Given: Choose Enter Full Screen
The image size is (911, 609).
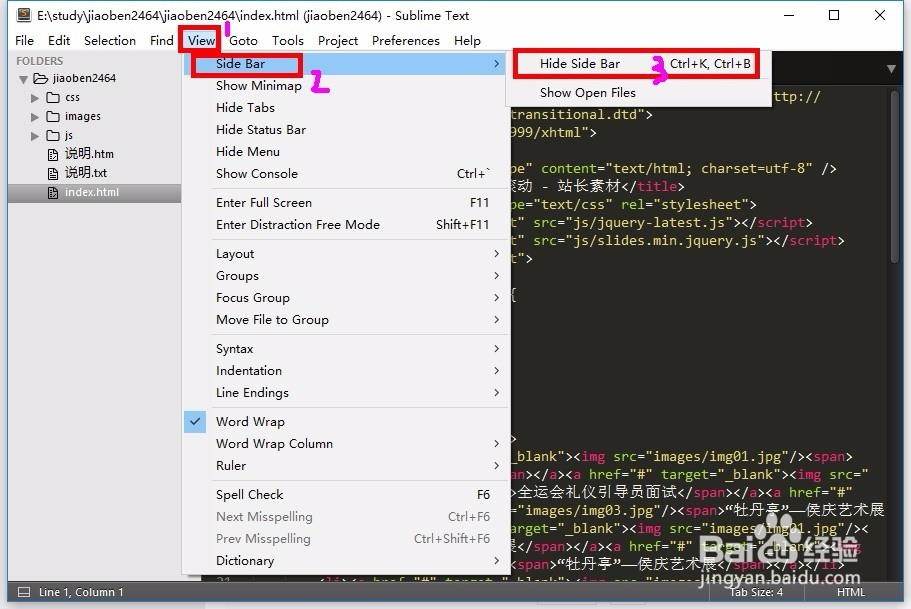Looking at the screenshot, I should point(347,203).
